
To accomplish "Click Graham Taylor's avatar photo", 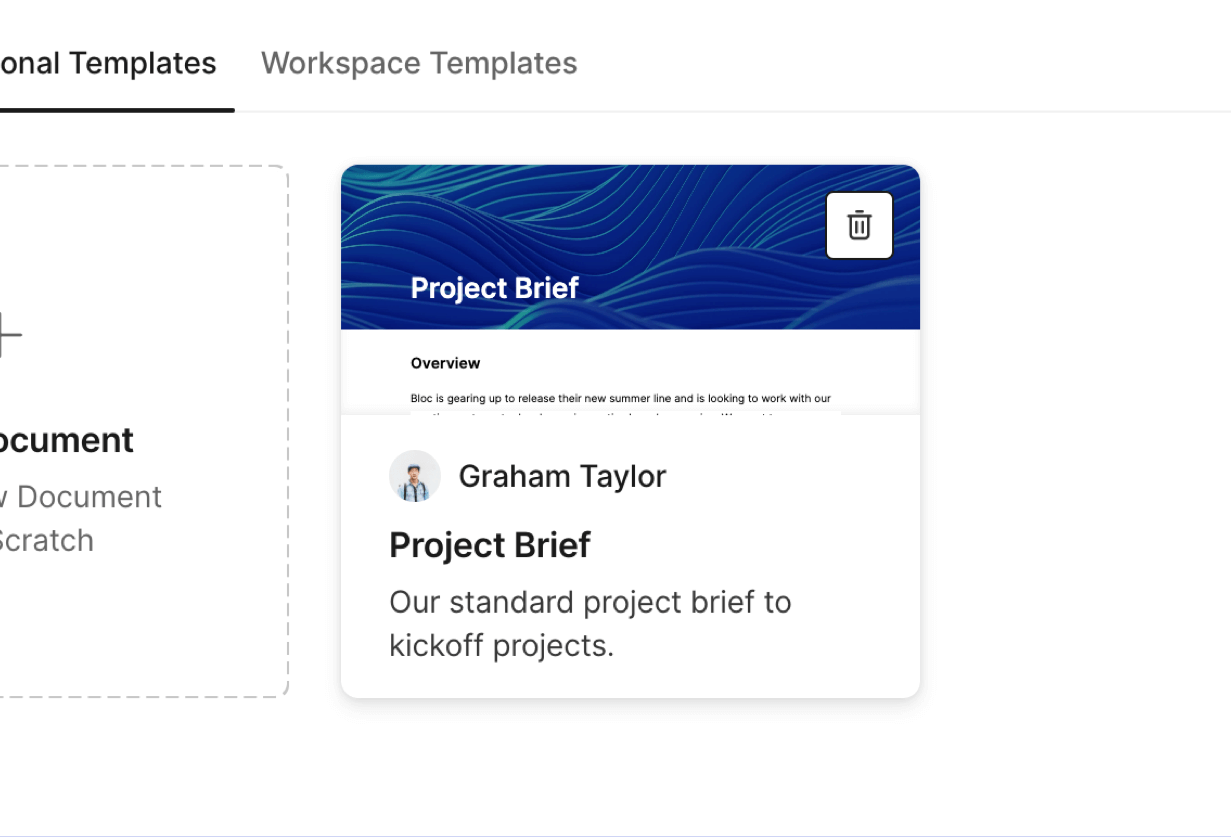I will tap(414, 476).
